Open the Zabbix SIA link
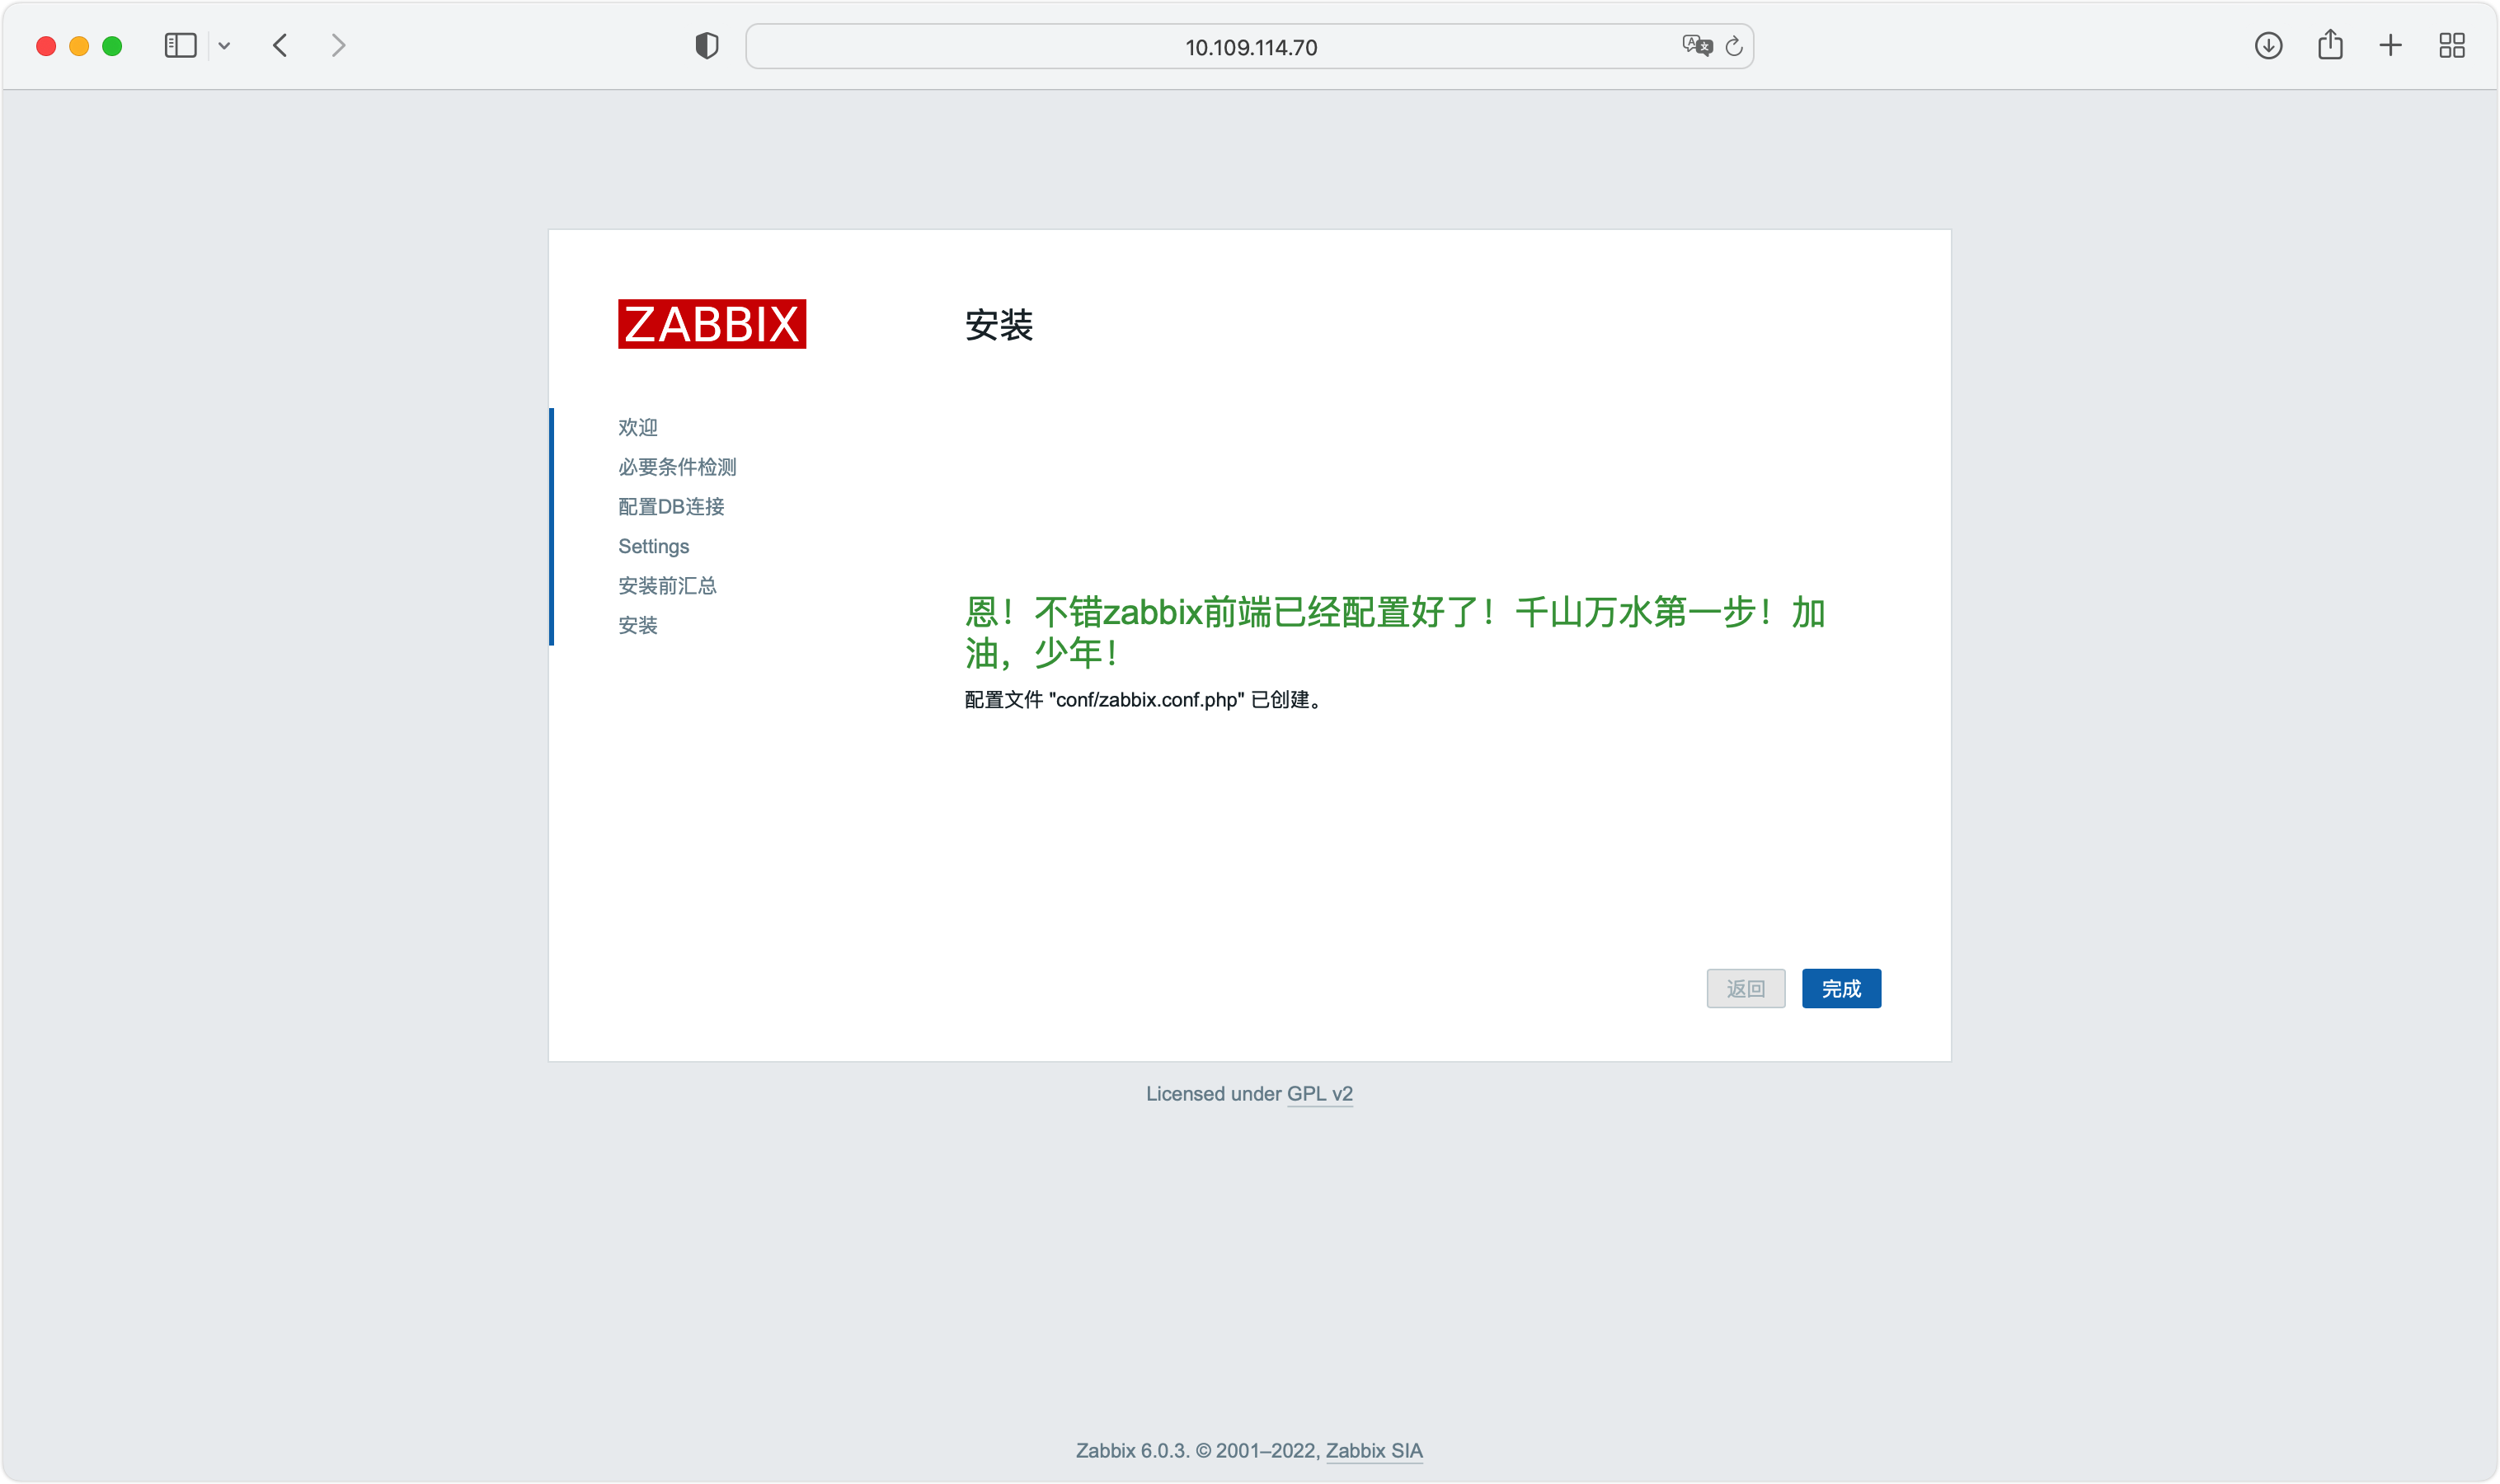Screen dimensions: 2500x1484 tap(1374, 1451)
